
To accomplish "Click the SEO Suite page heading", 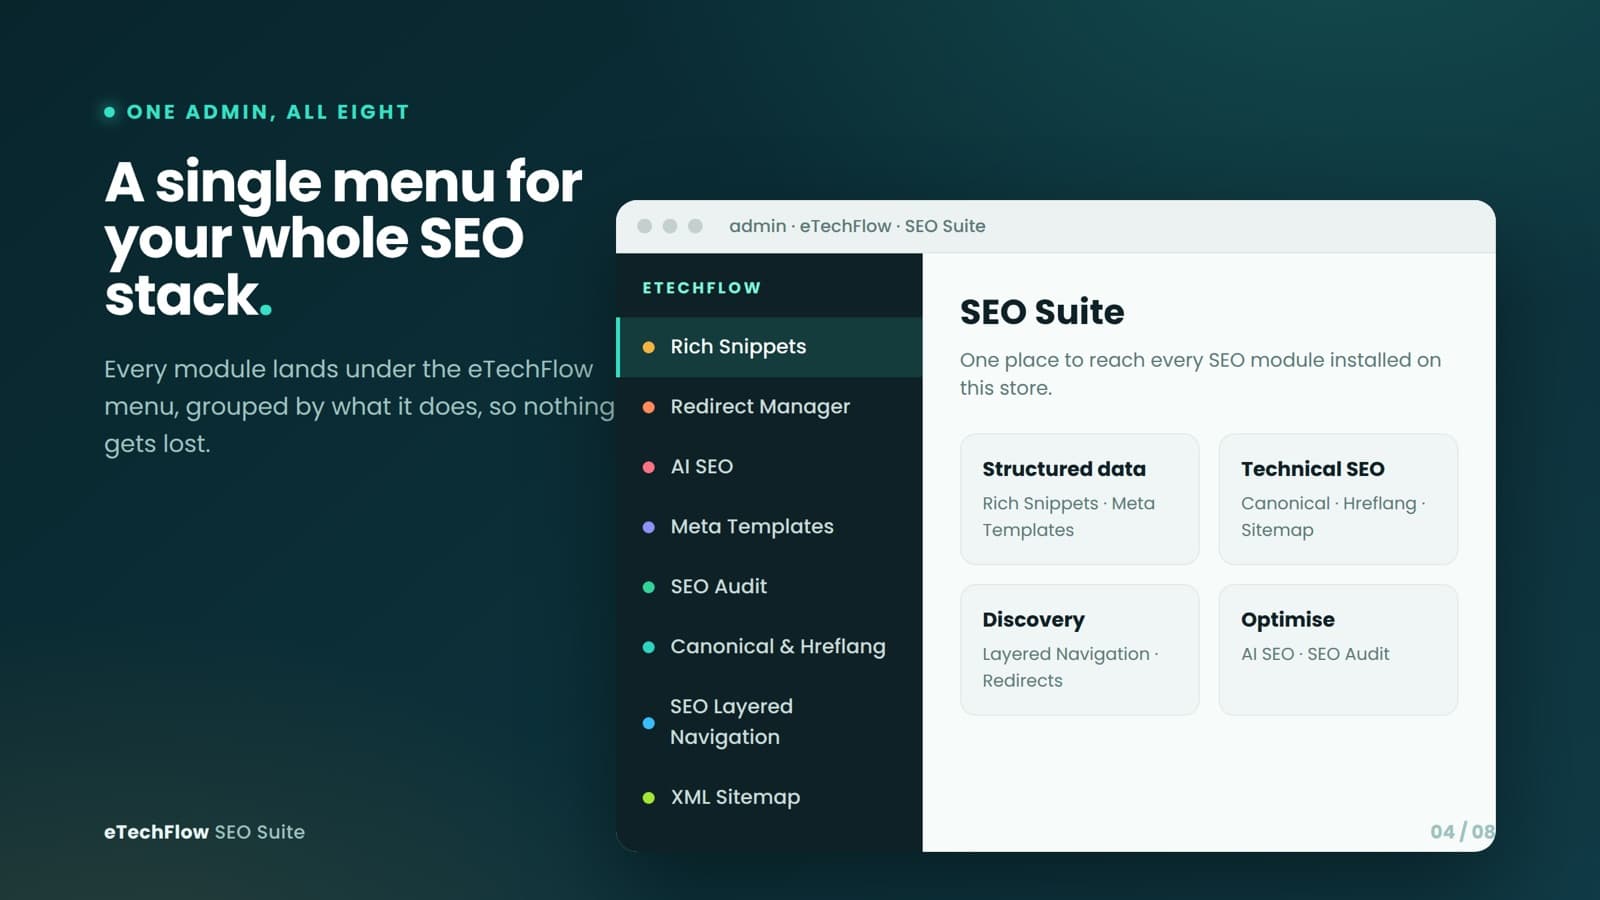I will 1042,312.
